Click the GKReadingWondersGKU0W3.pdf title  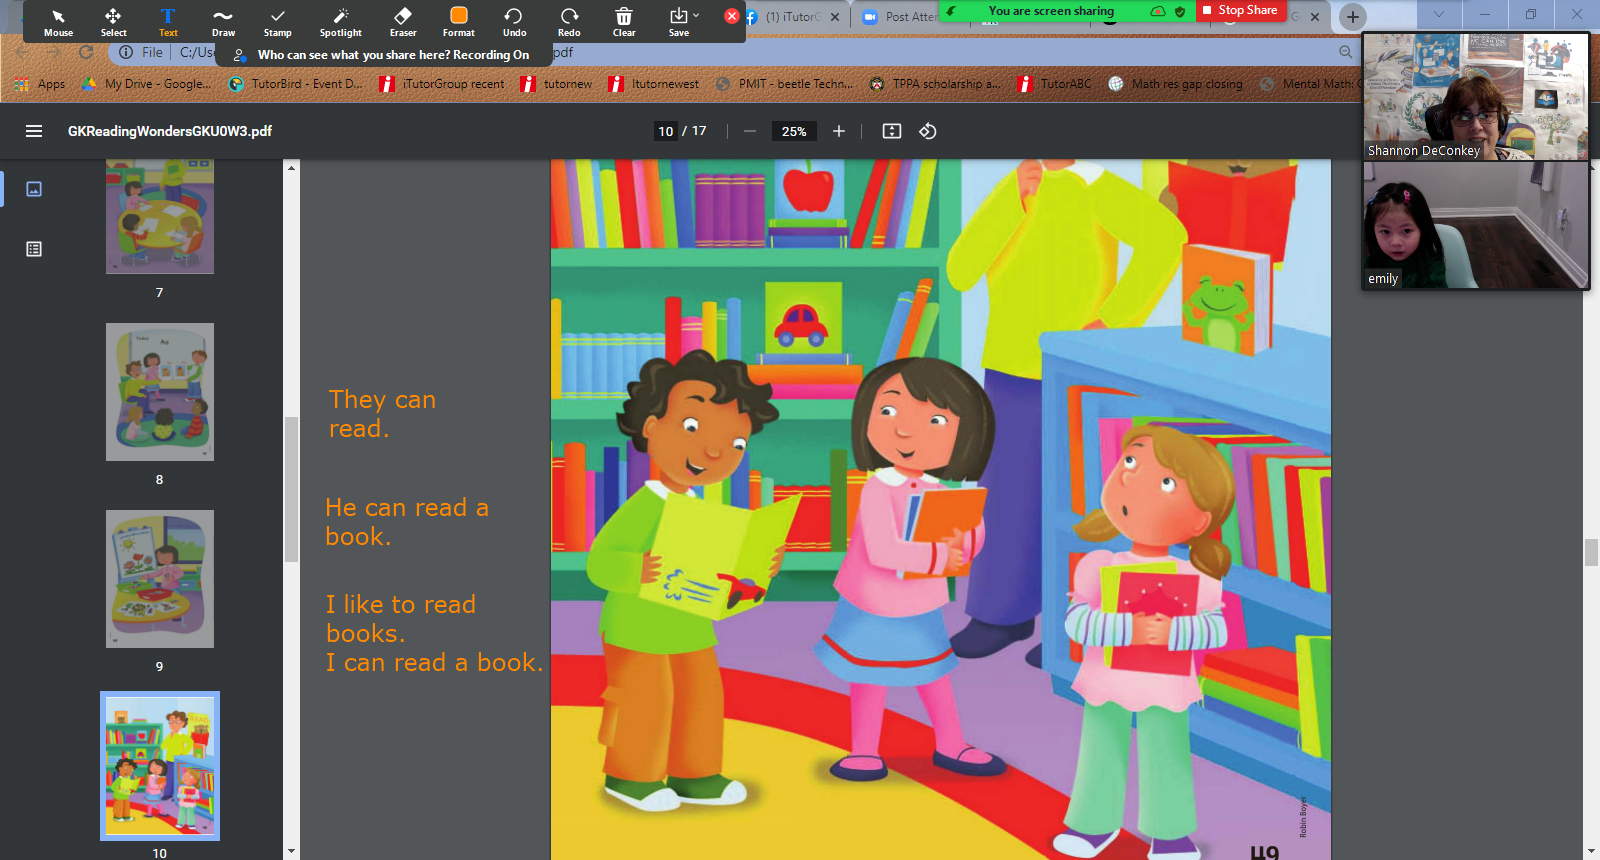(x=170, y=131)
